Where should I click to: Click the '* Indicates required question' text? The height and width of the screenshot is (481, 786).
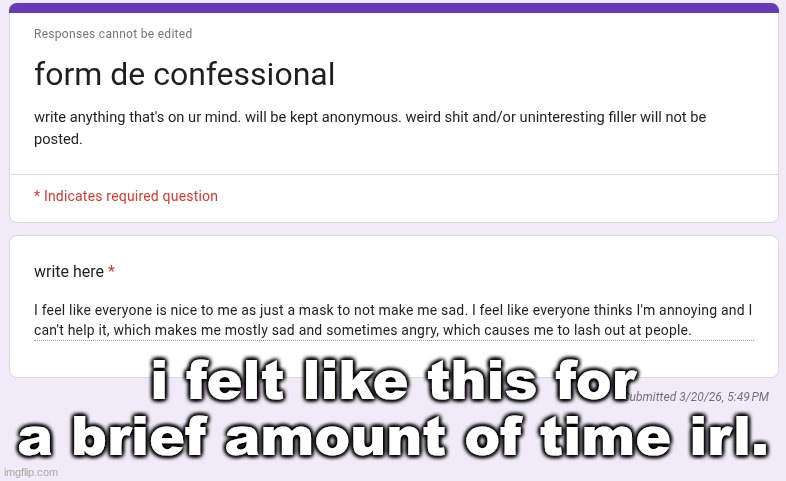click(126, 196)
